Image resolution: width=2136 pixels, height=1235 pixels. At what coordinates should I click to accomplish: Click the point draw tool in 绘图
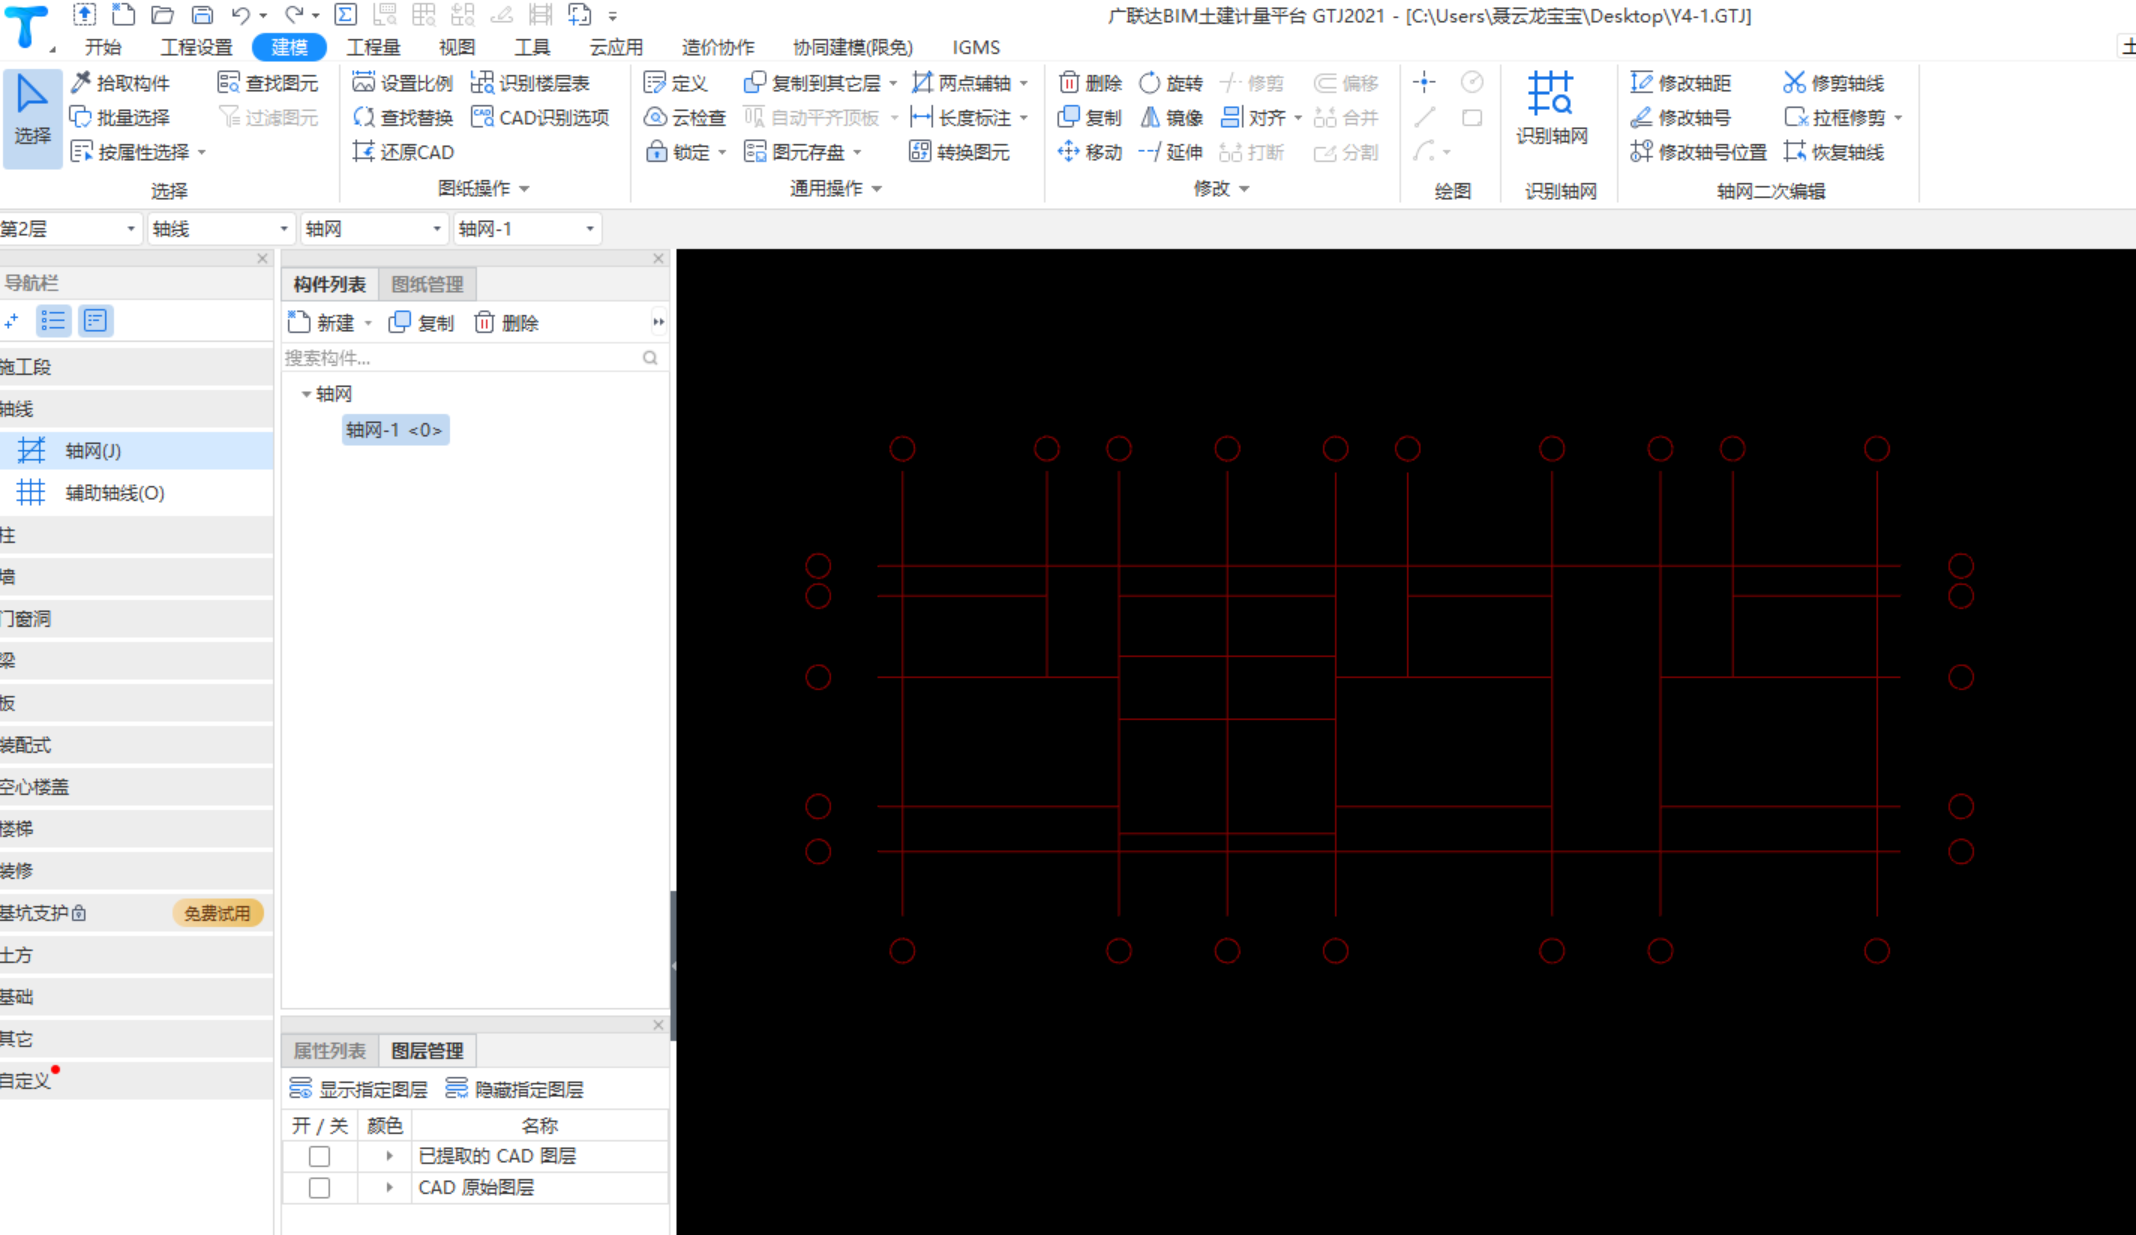coord(1425,82)
